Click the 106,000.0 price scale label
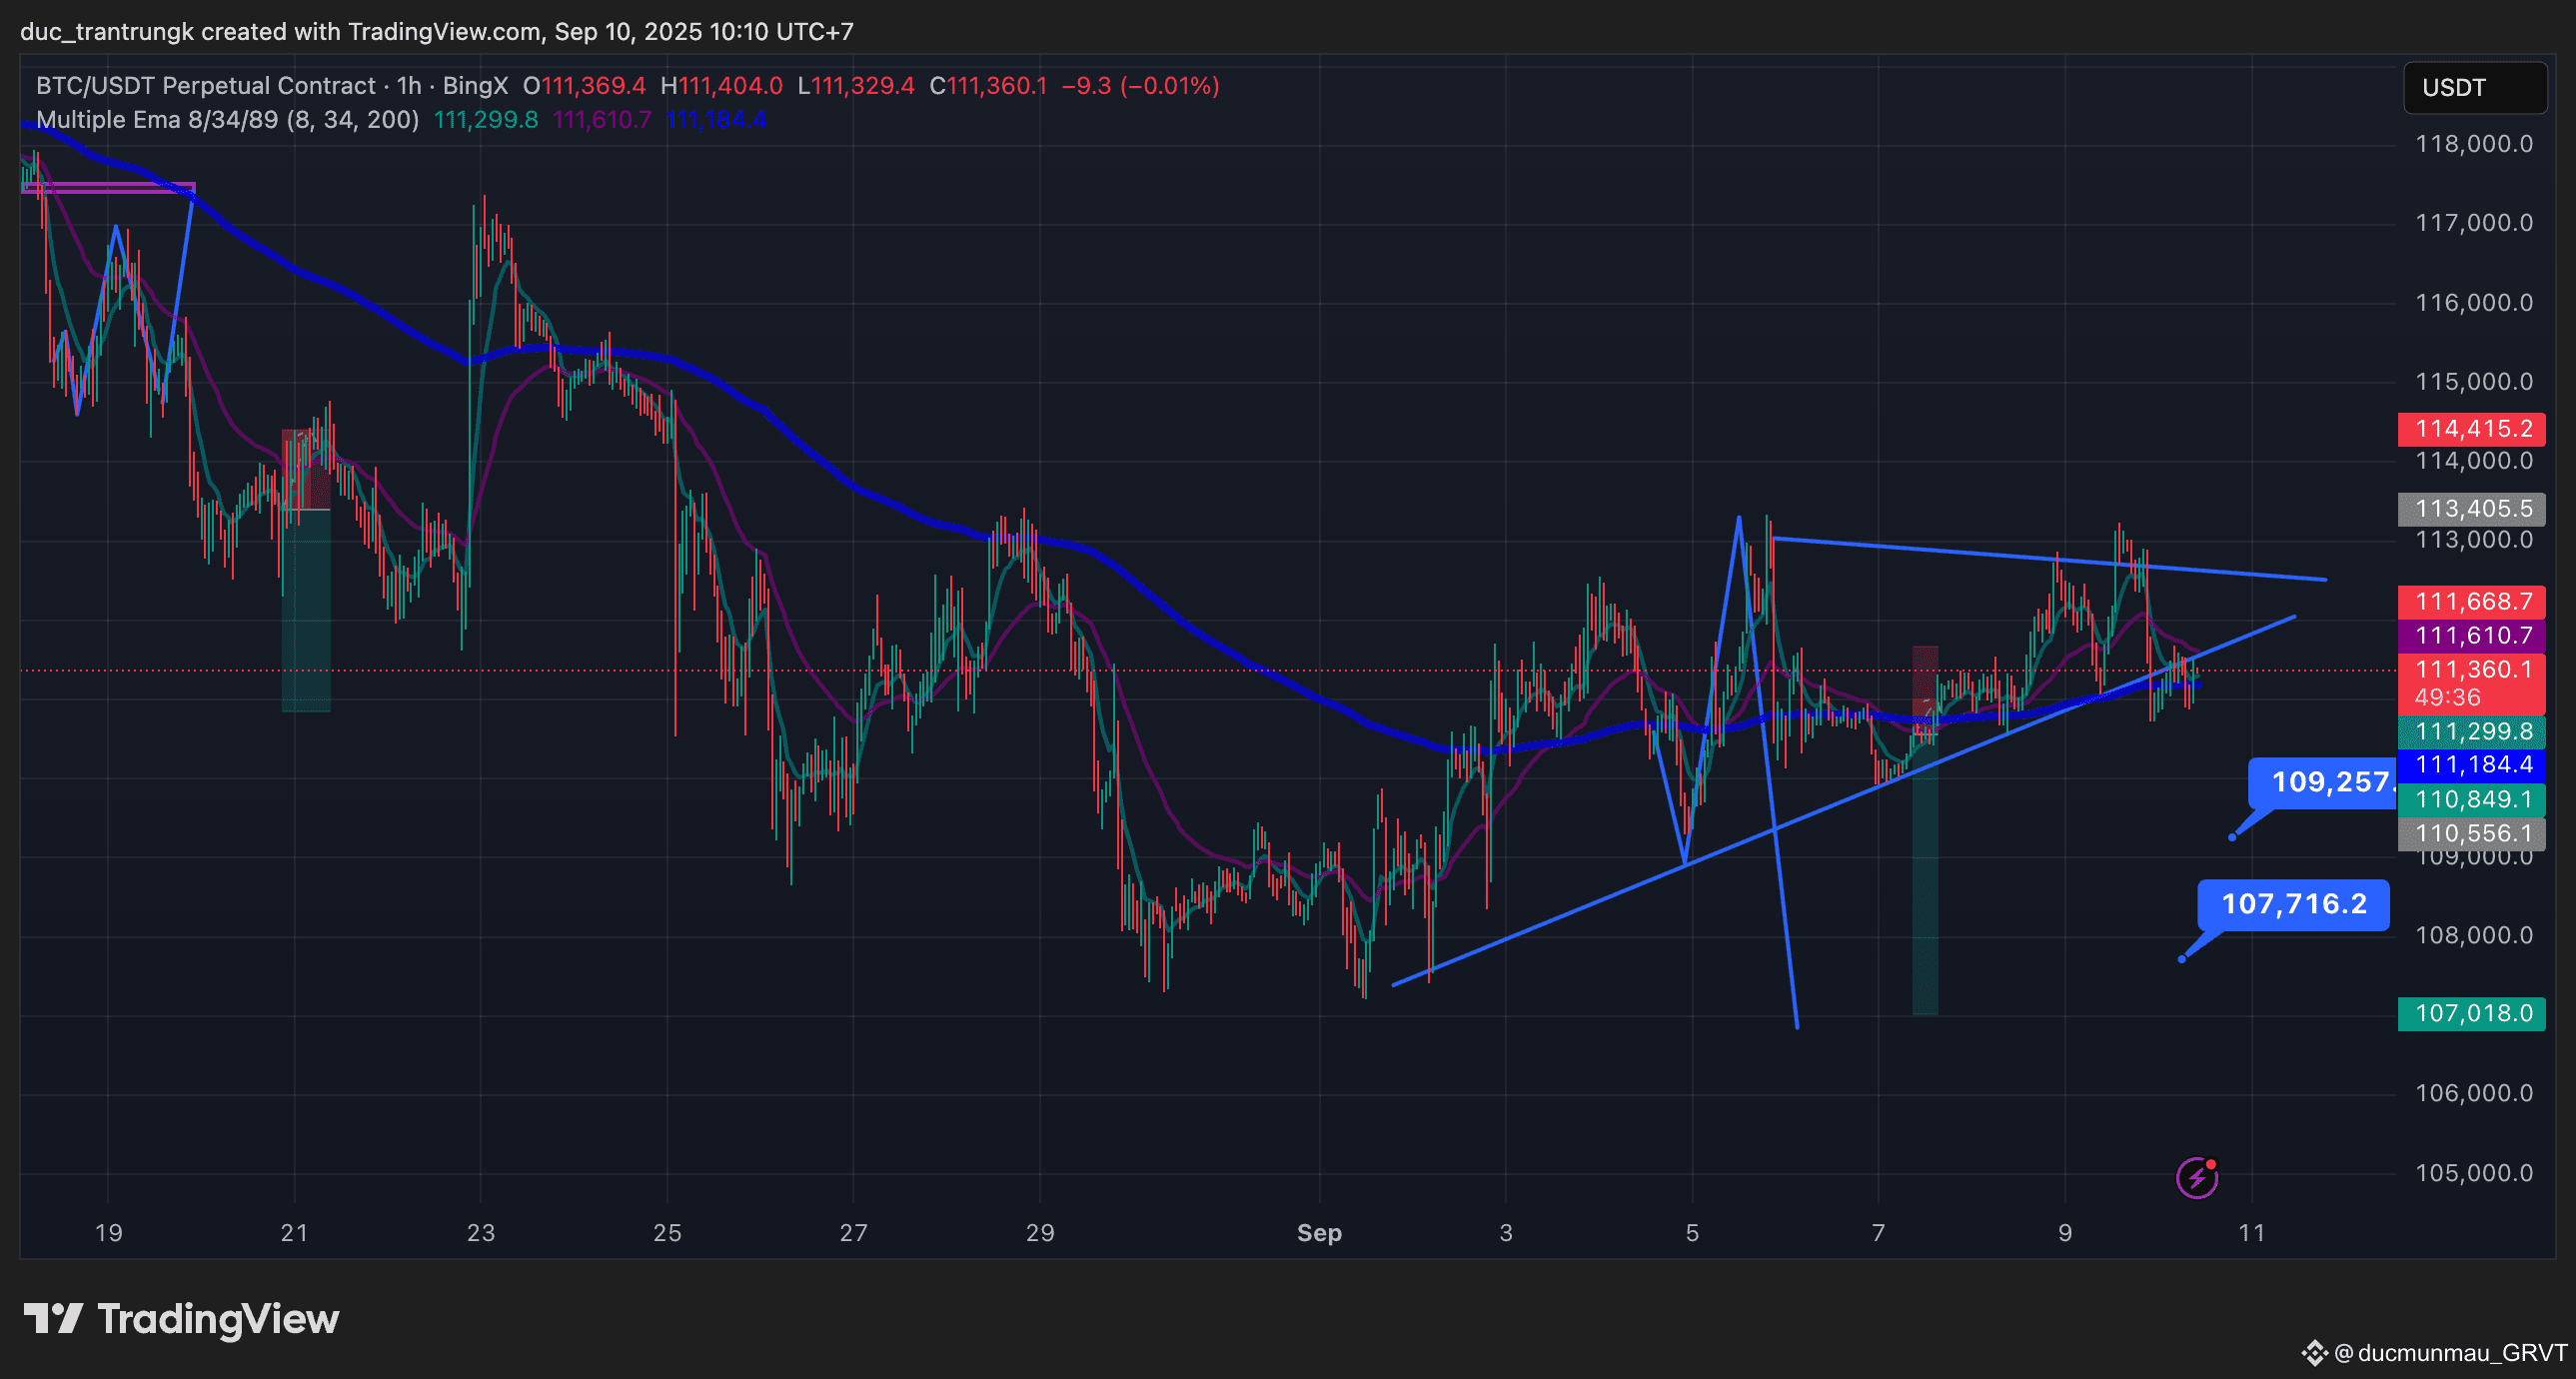This screenshot has width=2576, height=1379. tap(2474, 1093)
